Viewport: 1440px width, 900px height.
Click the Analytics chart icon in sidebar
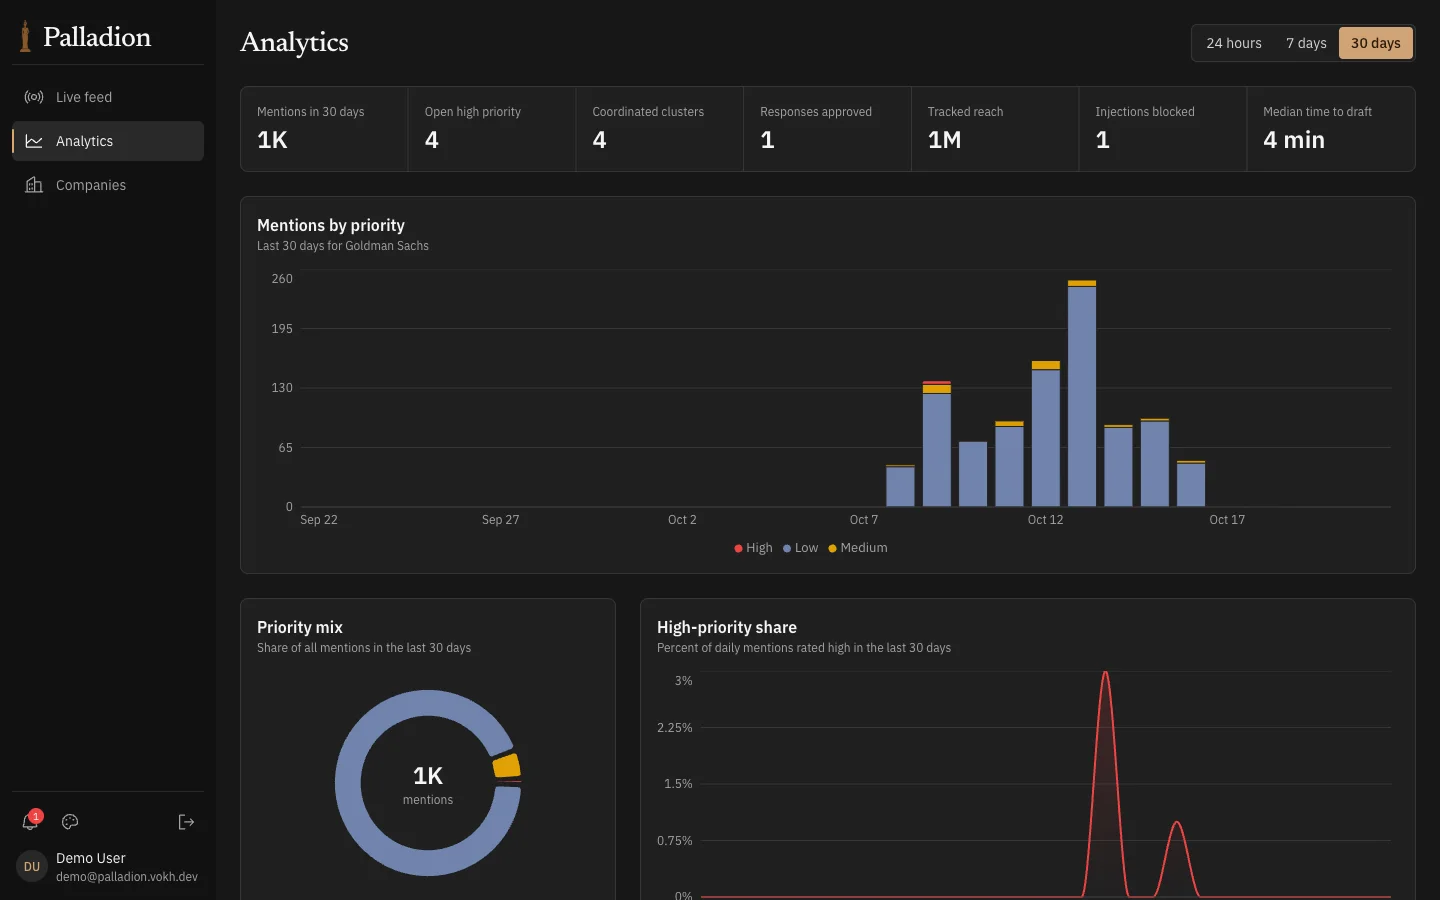[x=34, y=141]
